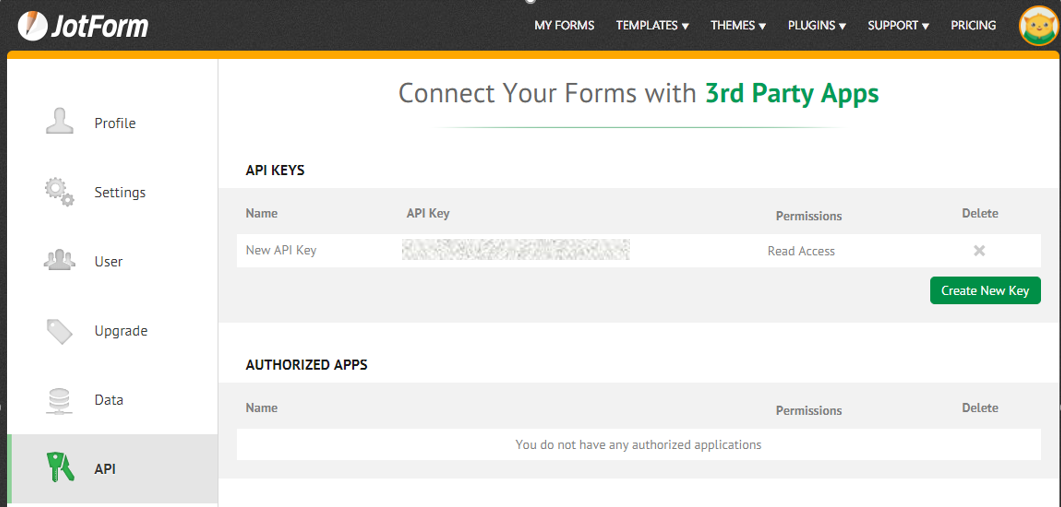
Task: Open MY FORMS in top navigation
Action: click(x=564, y=26)
